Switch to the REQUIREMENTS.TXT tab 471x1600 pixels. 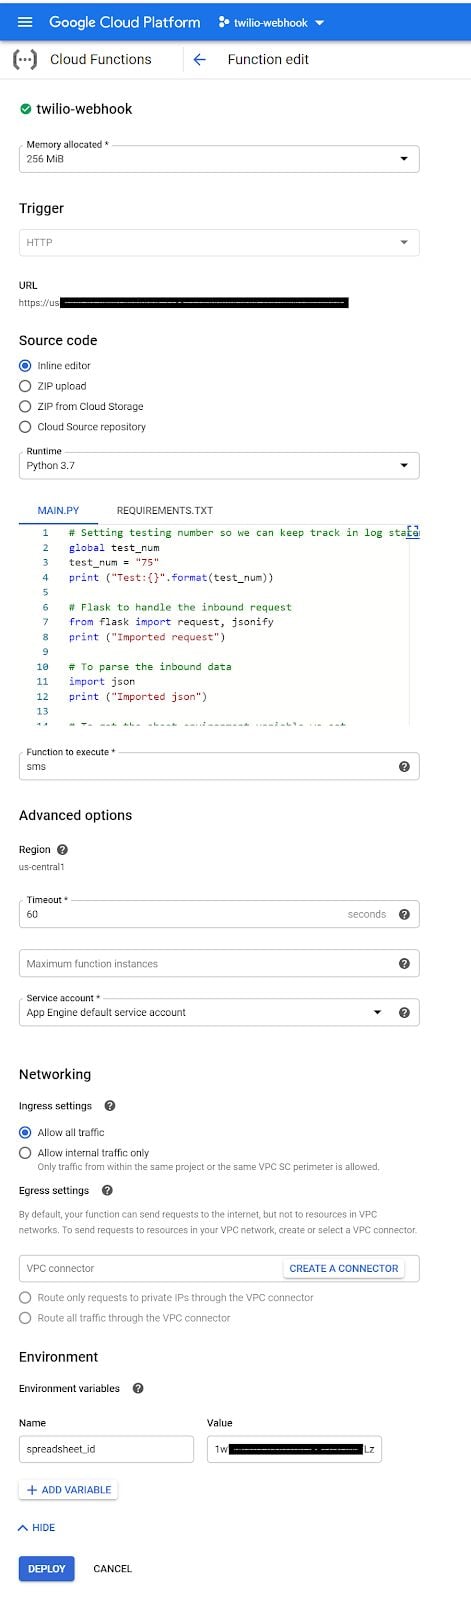[165, 510]
